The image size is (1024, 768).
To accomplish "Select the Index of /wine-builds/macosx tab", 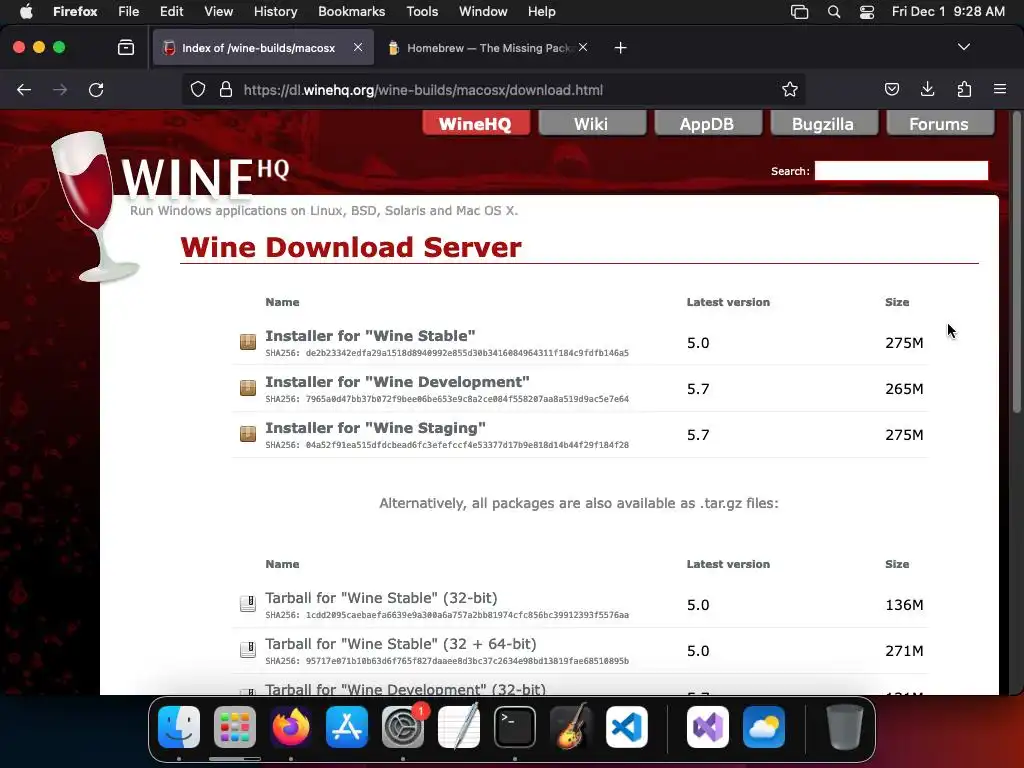I will (x=263, y=48).
